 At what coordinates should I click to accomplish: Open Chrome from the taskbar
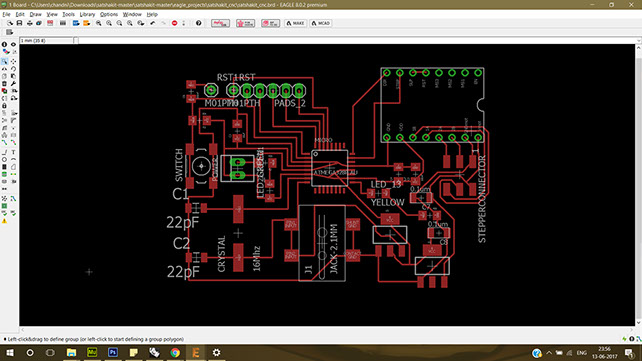point(175,352)
